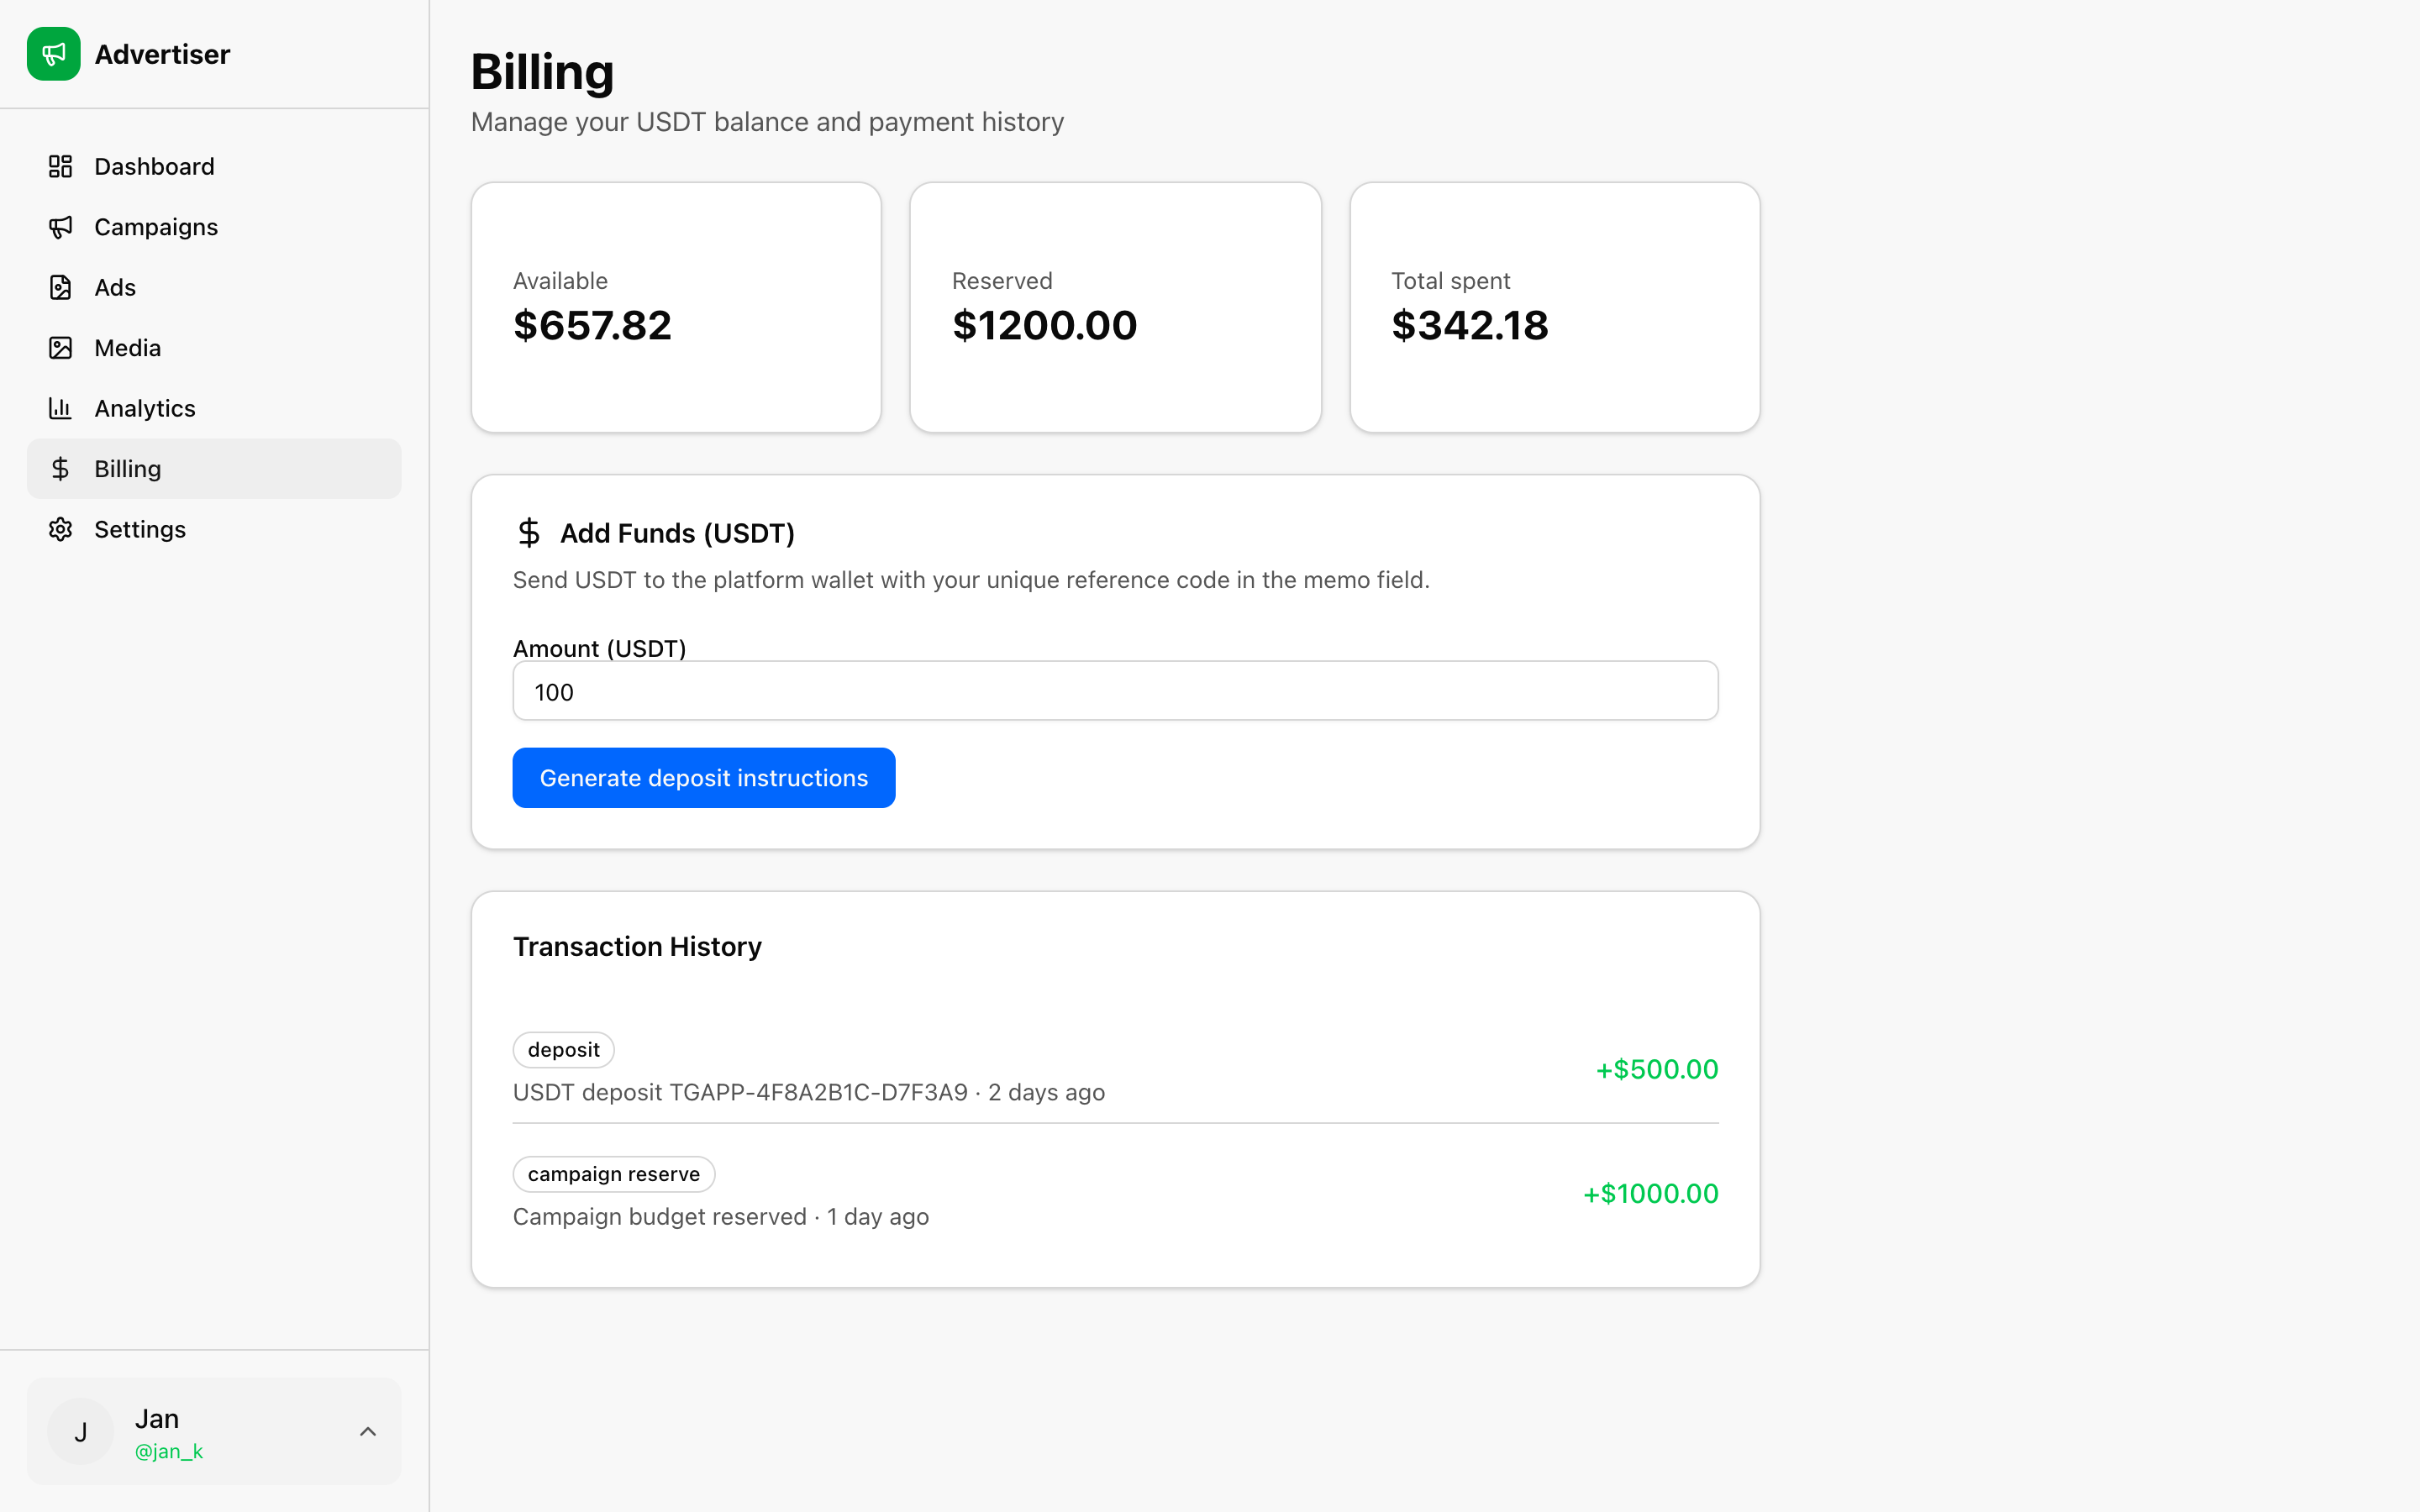Screen dimensions: 2420x1512
Task: Click the deposit tag badge
Action: [564, 1050]
